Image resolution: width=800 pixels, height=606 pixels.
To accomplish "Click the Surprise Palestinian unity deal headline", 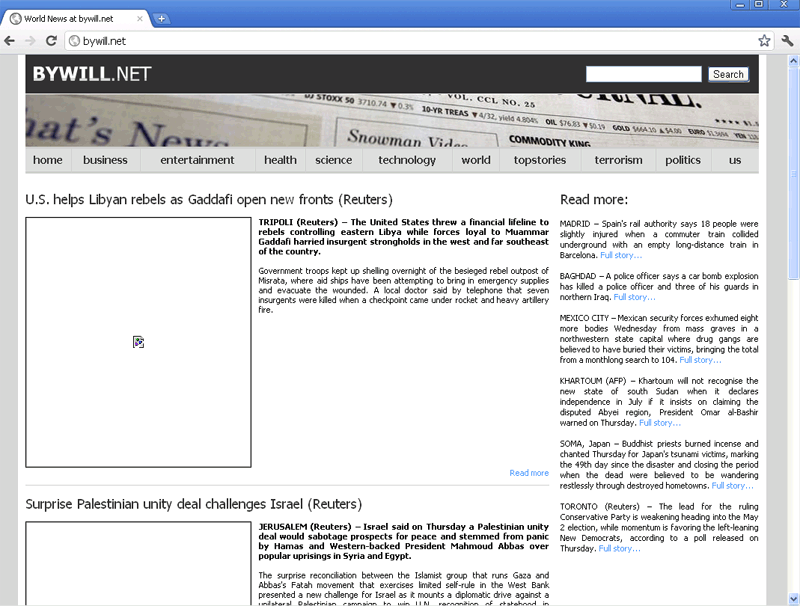I will 193,504.
